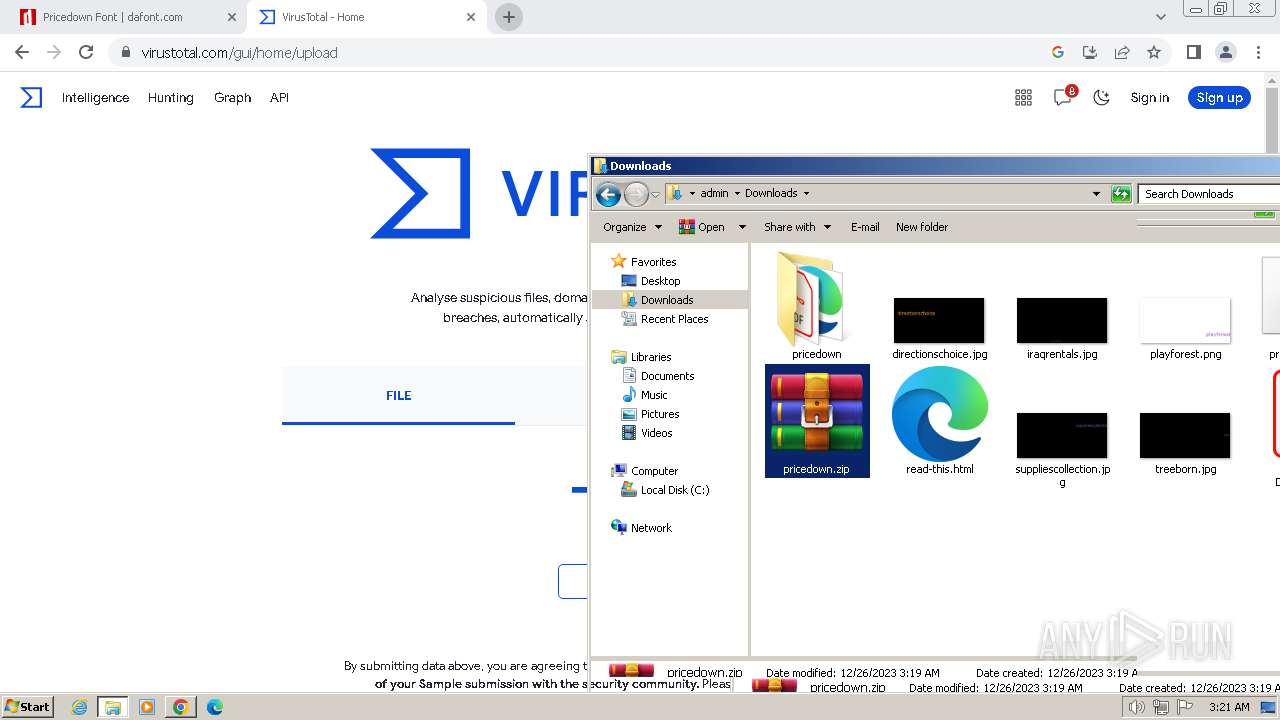Open the Share with dropdown
The width and height of the screenshot is (1280, 720).
click(797, 227)
